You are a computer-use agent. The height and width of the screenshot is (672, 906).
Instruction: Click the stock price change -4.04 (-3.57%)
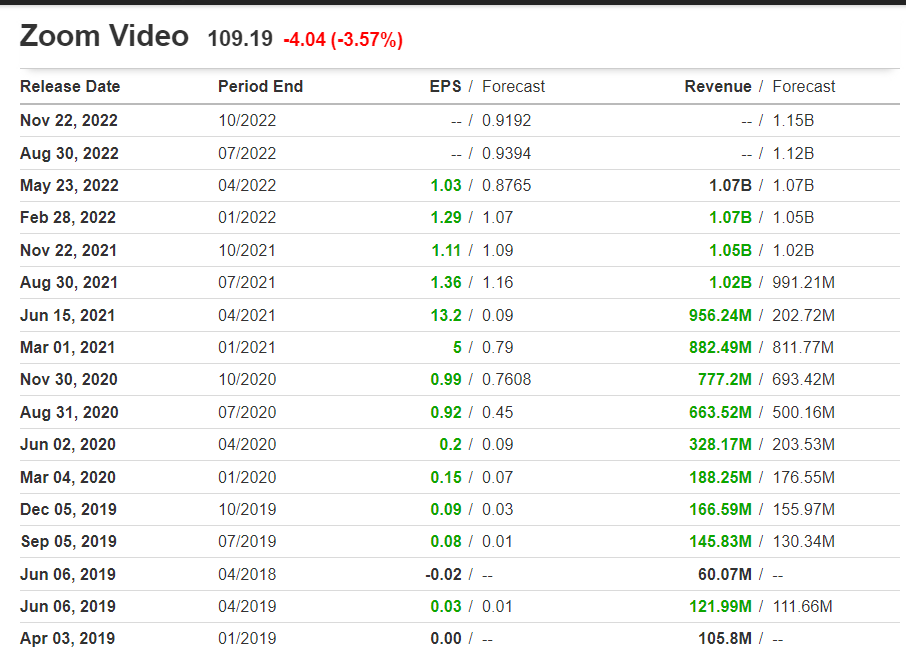pos(343,40)
